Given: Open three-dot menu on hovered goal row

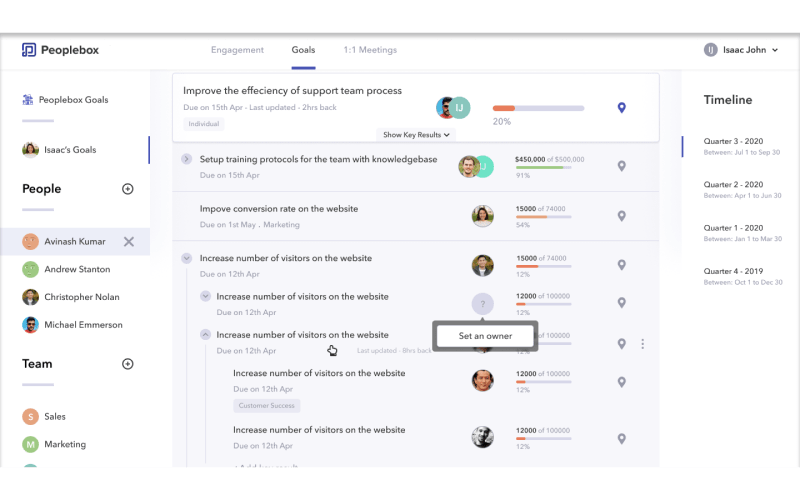Looking at the screenshot, I should click(x=642, y=344).
